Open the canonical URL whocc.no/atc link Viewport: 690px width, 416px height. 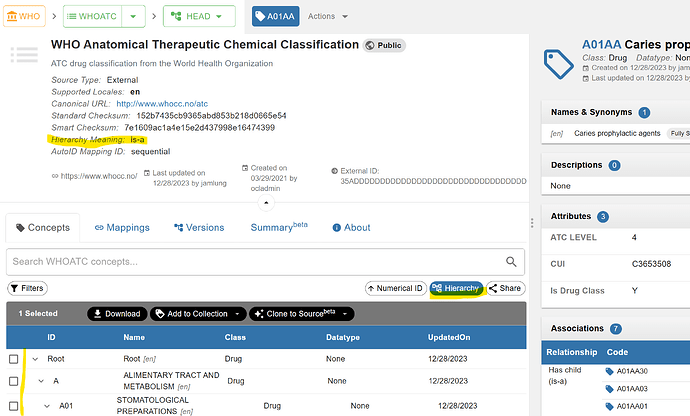pos(162,104)
